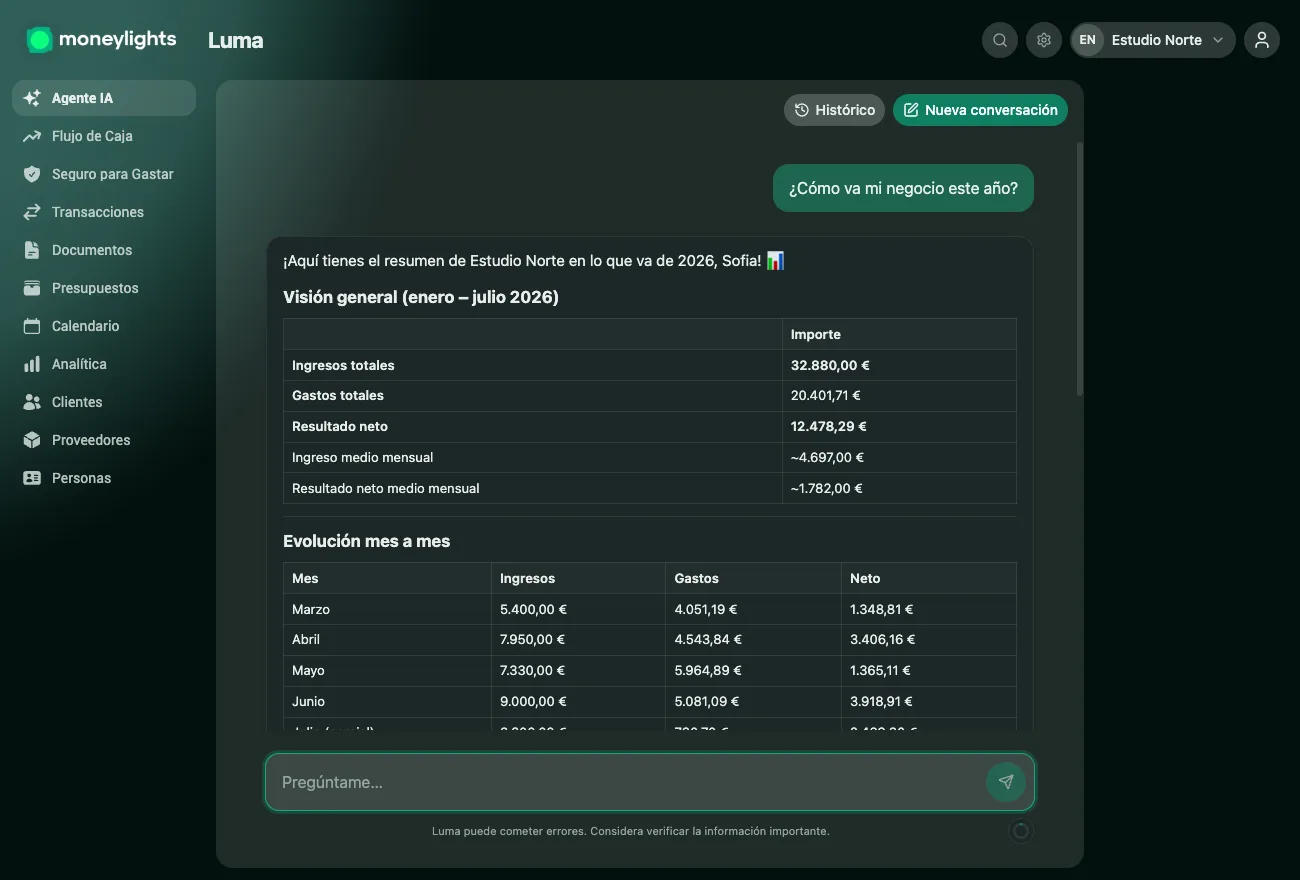Click the Mes column header
The image size is (1300, 880).
[x=305, y=578]
